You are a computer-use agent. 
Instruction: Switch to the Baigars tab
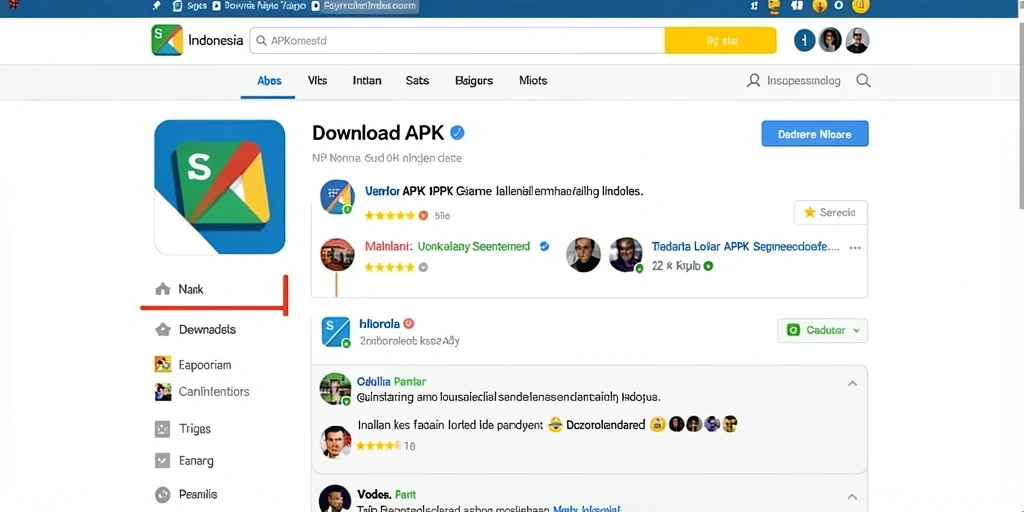pyautogui.click(x=474, y=80)
